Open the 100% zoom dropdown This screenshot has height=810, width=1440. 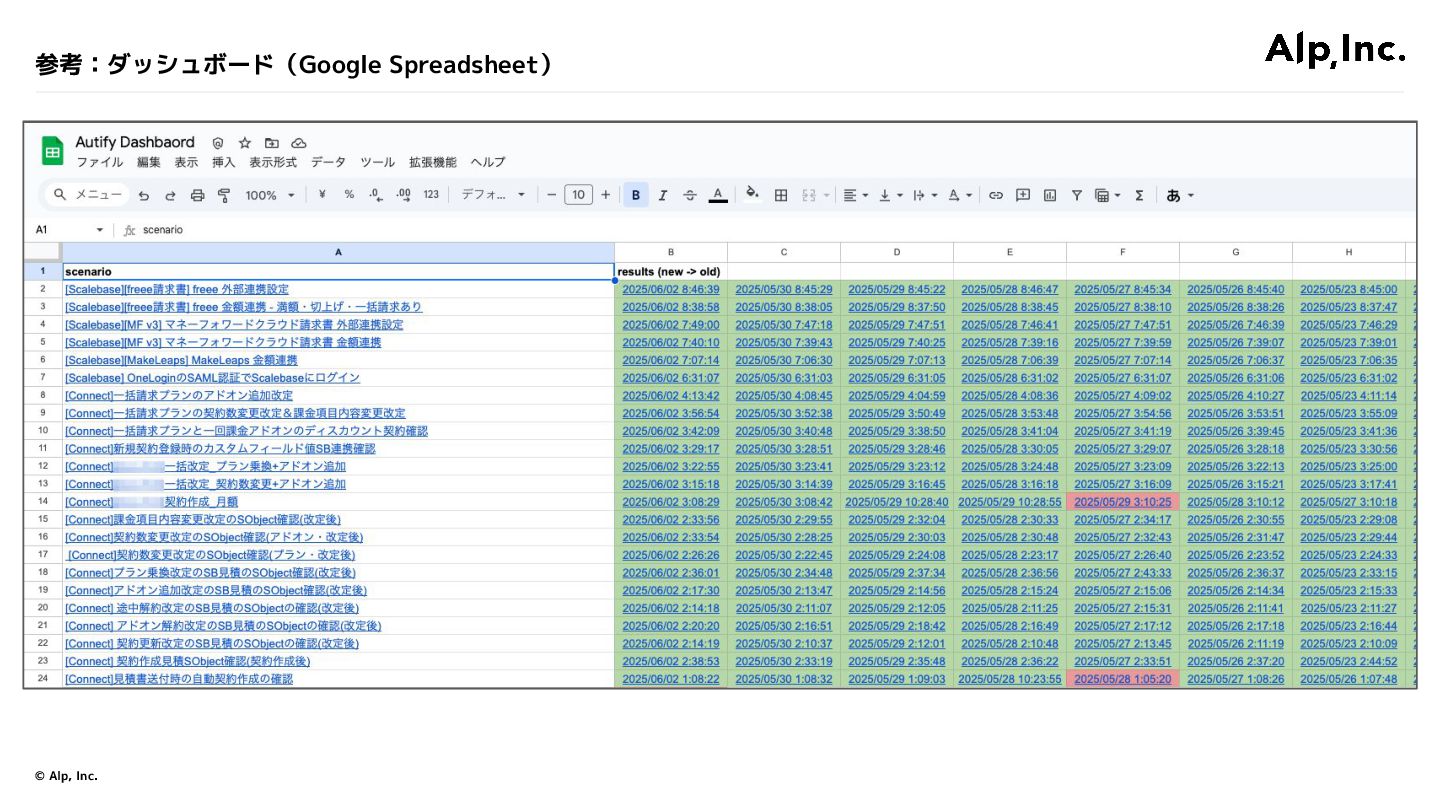pyautogui.click(x=270, y=195)
